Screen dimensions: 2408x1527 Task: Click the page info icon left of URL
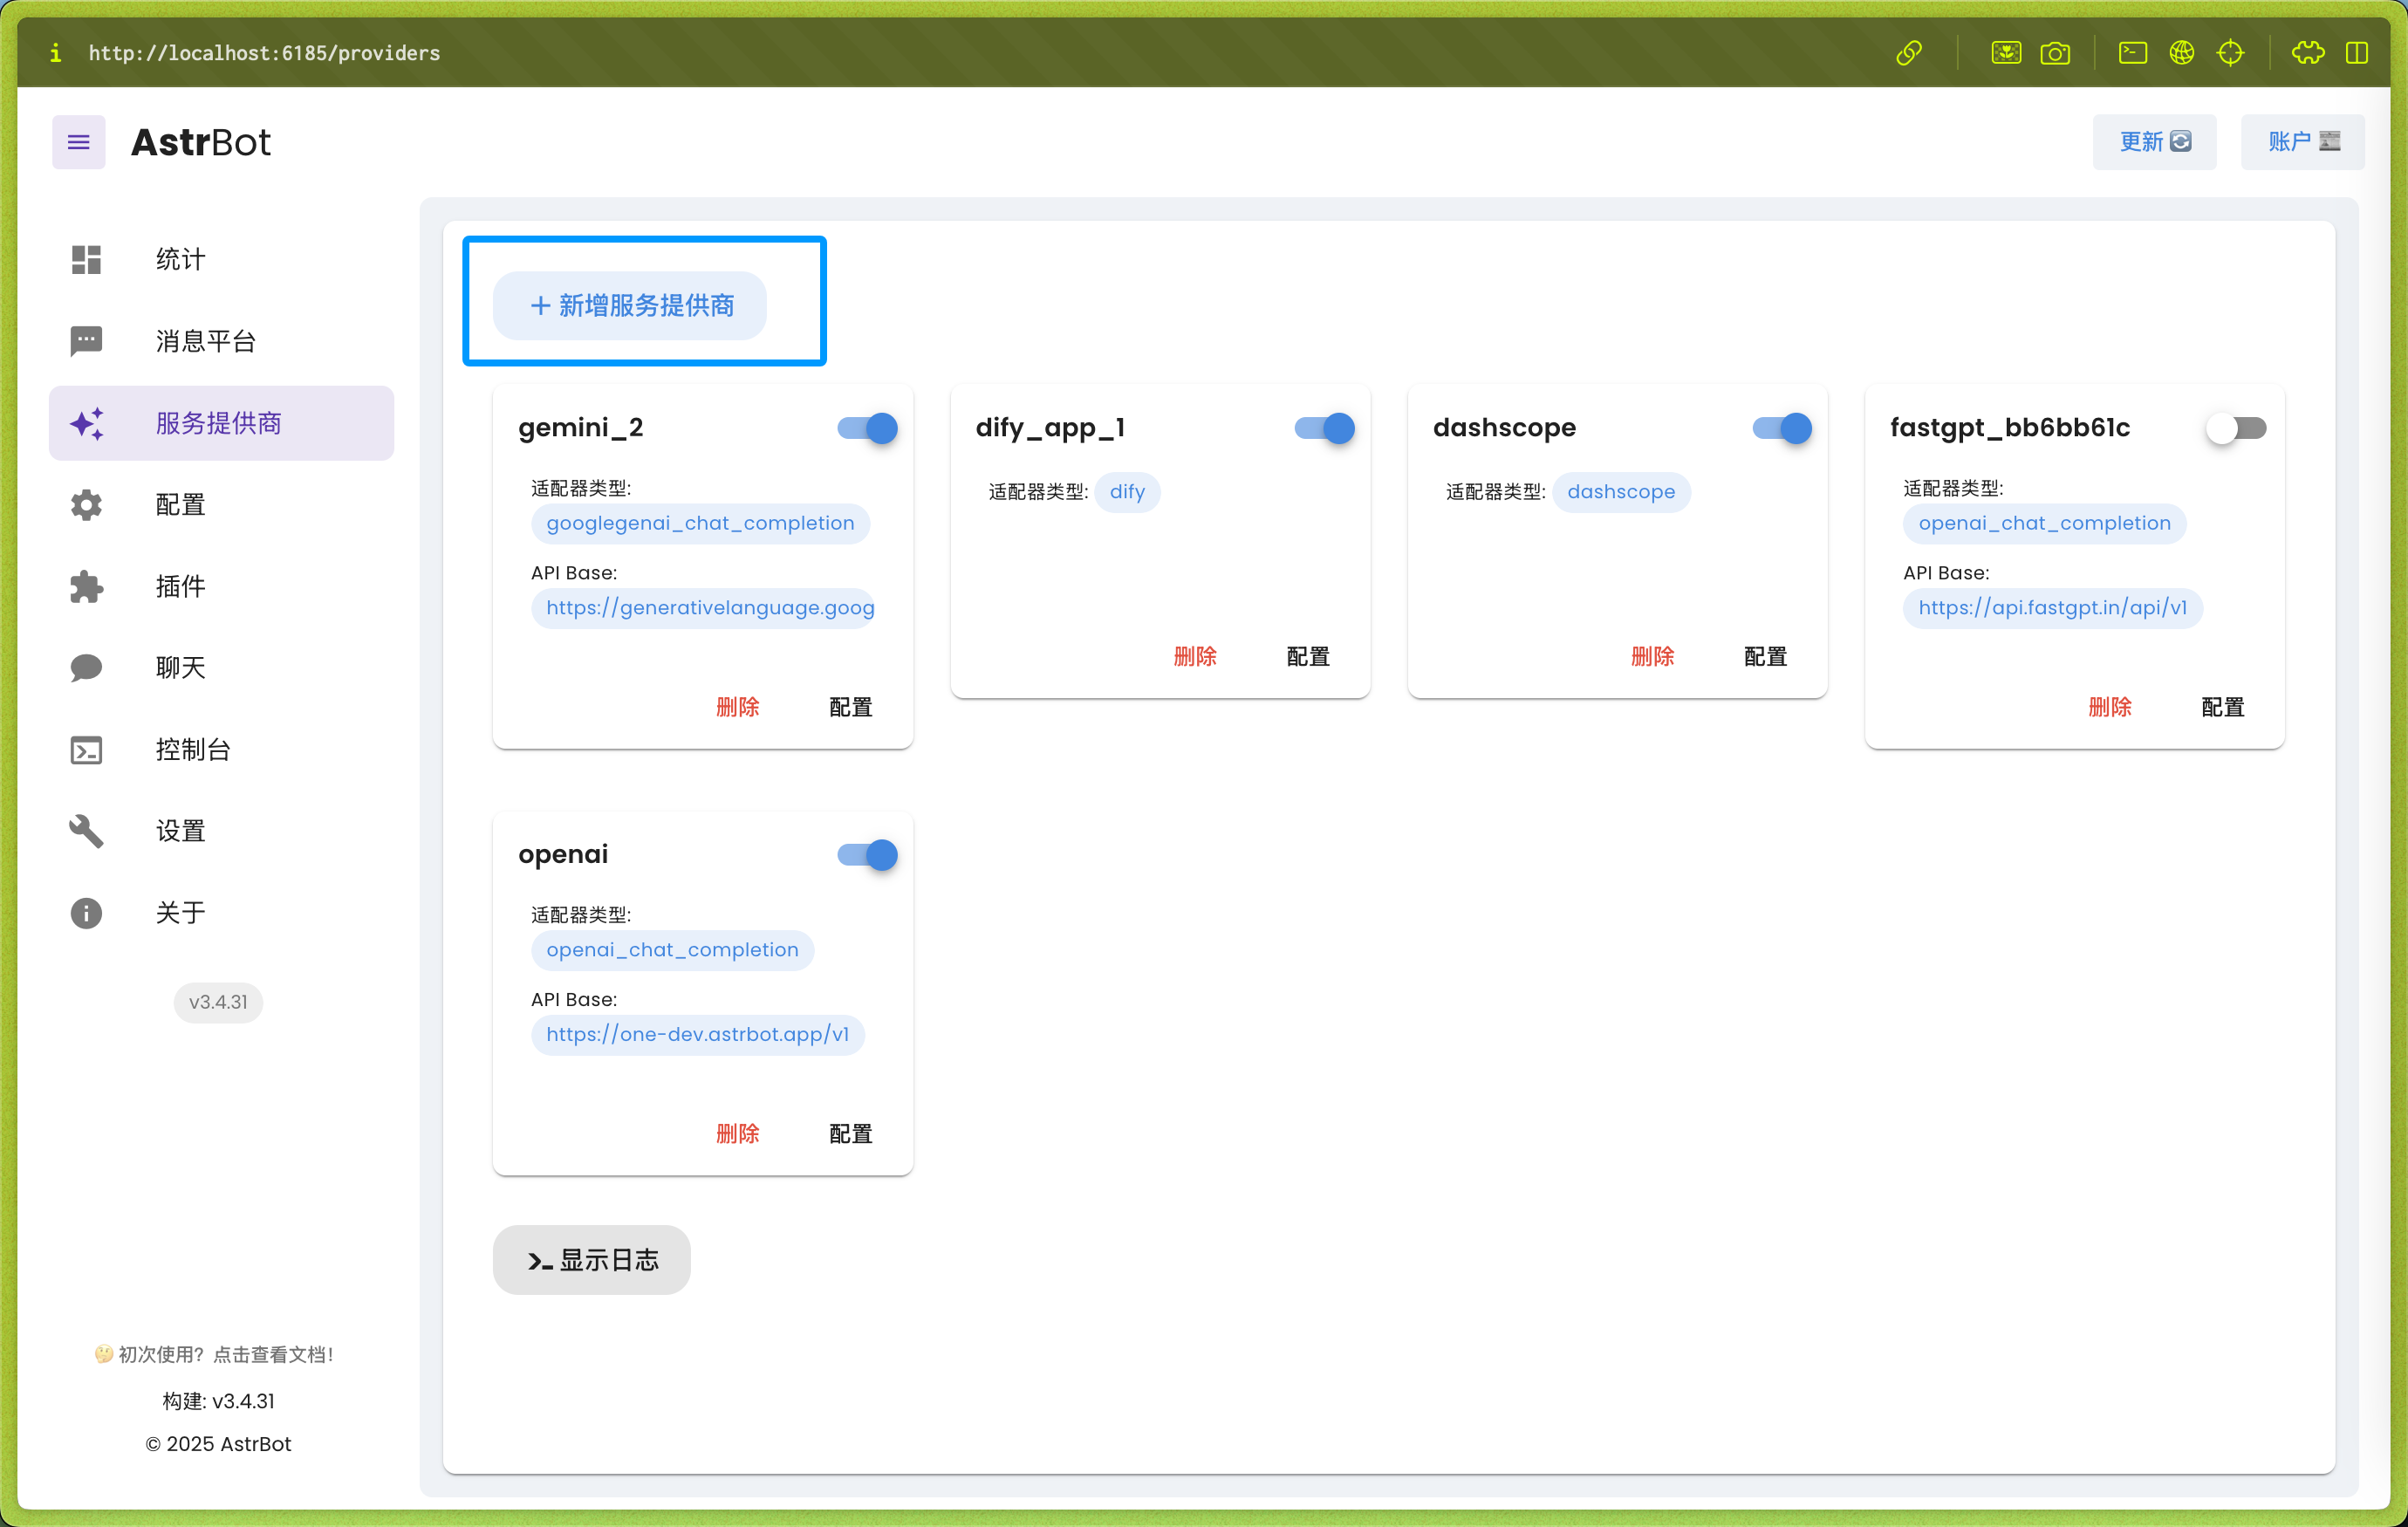pos(55,53)
